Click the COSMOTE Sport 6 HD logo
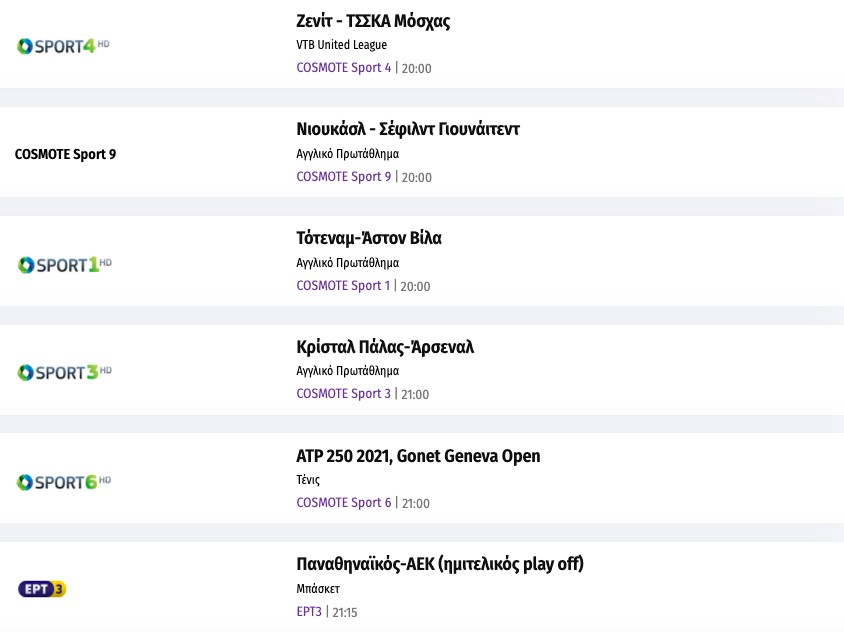The height and width of the screenshot is (632, 844). (64, 481)
